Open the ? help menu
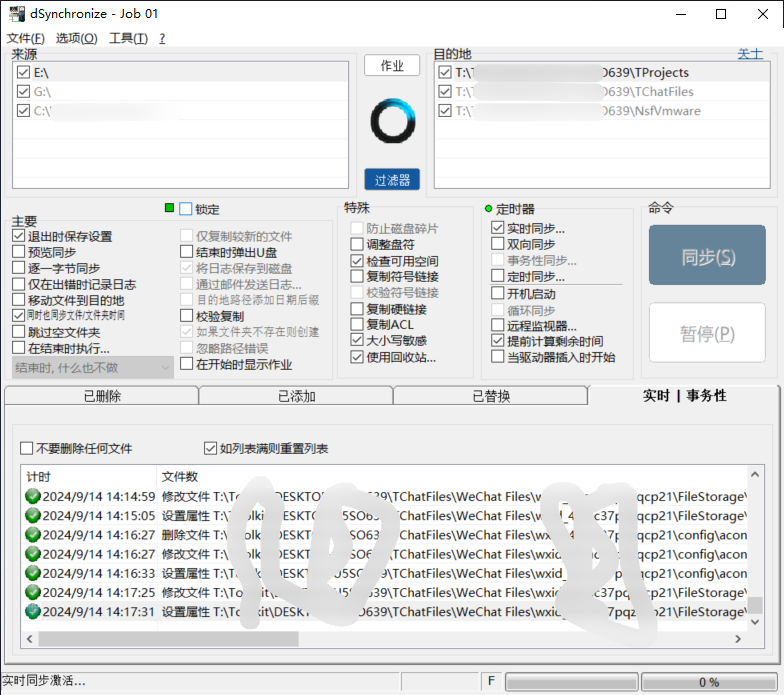The height and width of the screenshot is (695, 784). (162, 38)
